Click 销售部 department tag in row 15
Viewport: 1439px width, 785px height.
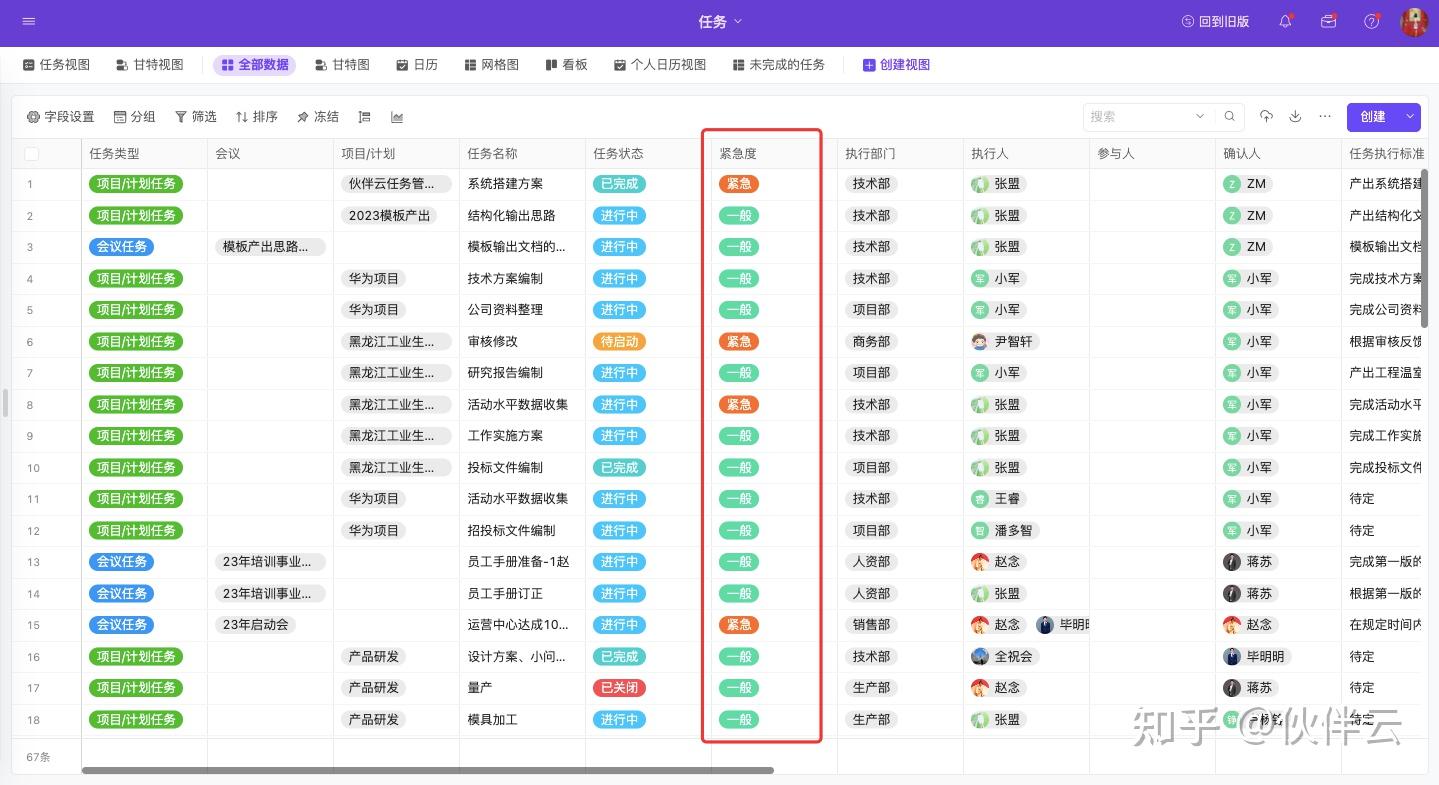(x=871, y=625)
